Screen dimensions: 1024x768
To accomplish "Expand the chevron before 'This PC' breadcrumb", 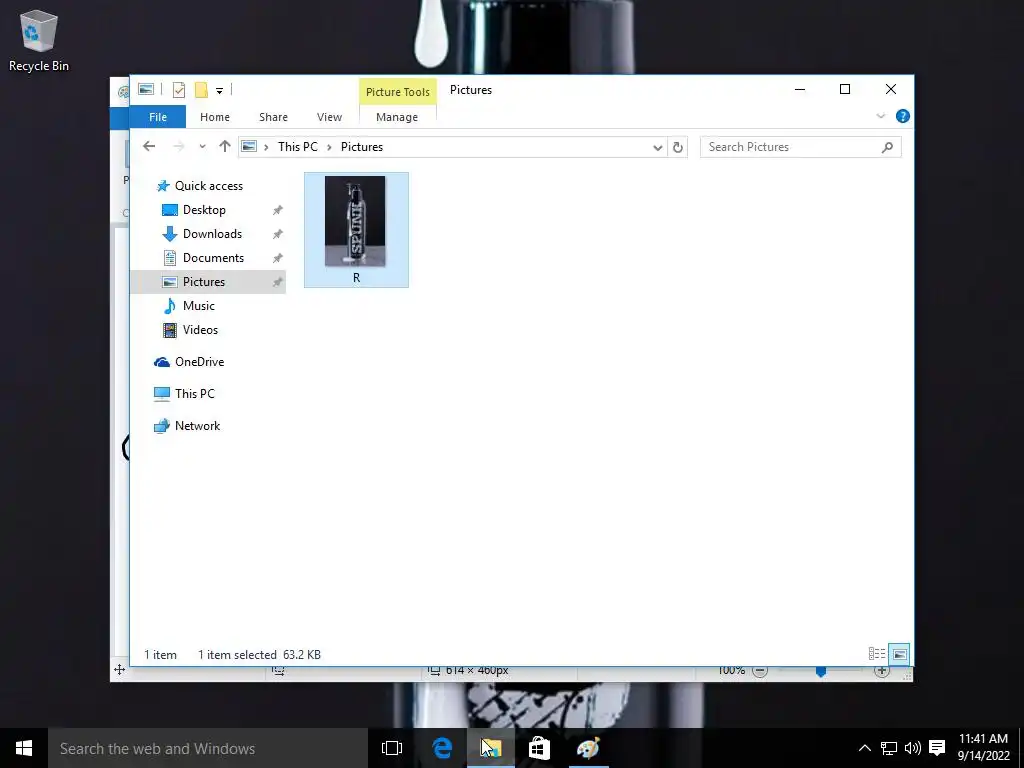I will coord(266,147).
